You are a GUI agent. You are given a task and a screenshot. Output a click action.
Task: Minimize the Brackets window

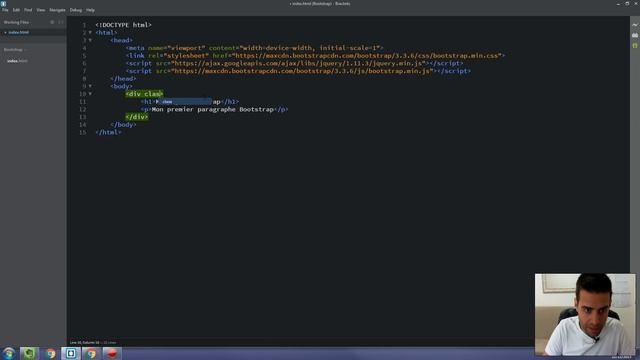tap(618, 3)
